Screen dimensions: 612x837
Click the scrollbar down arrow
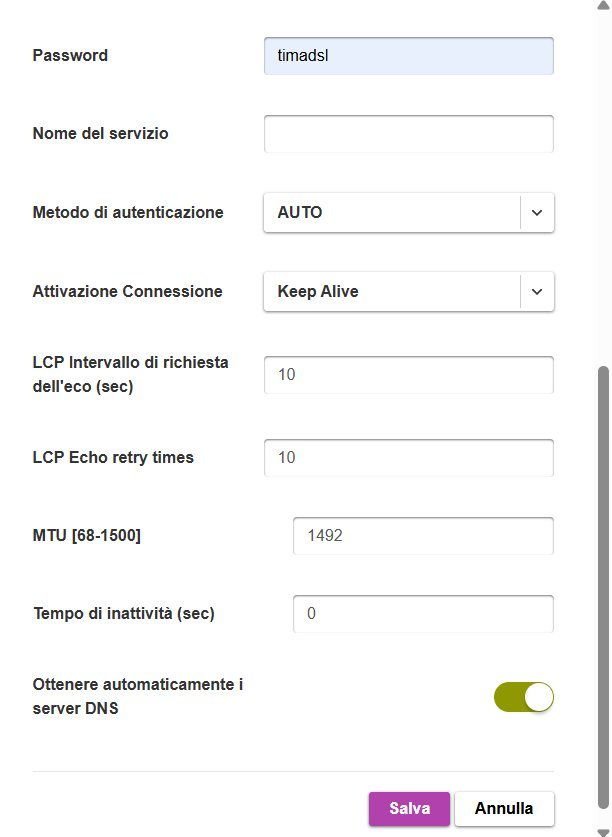601,831
